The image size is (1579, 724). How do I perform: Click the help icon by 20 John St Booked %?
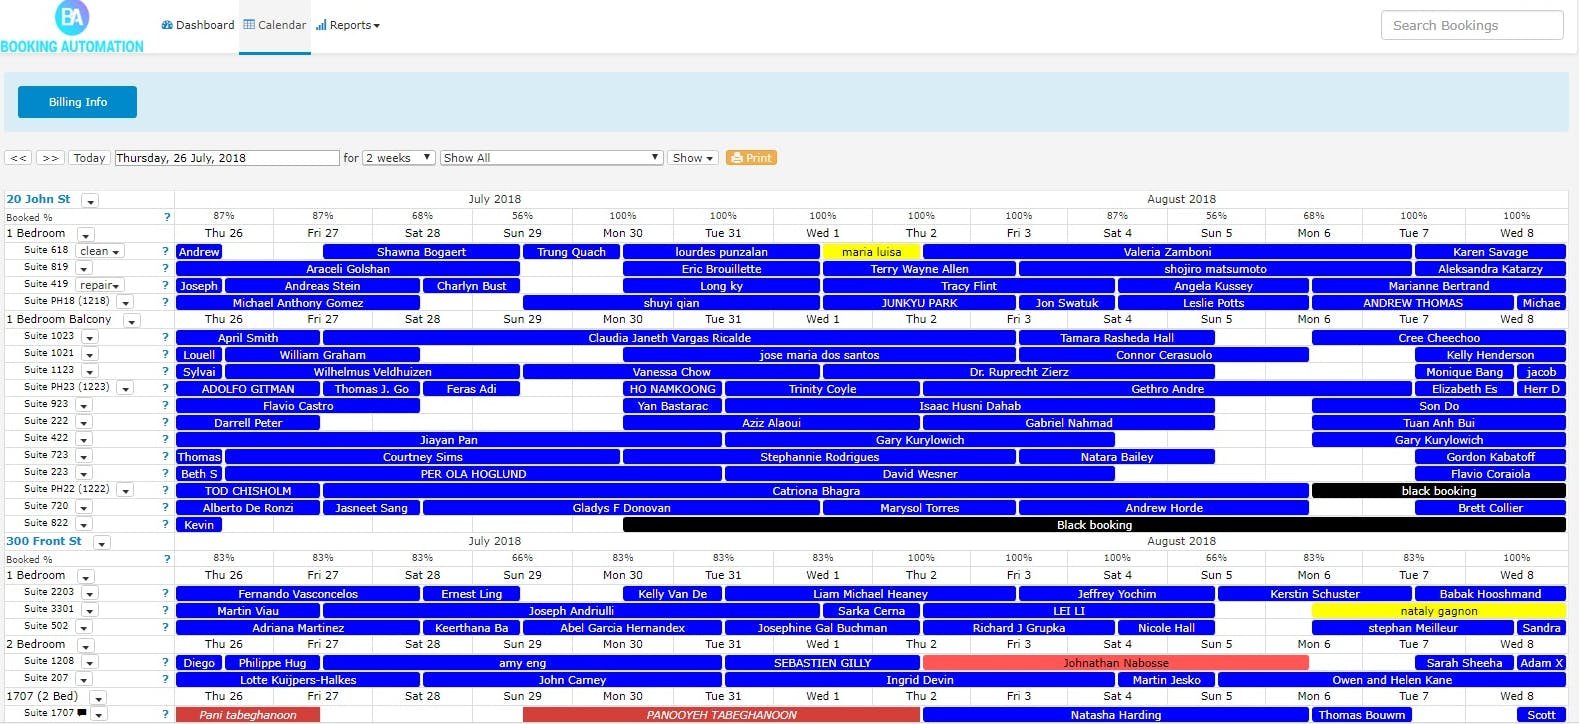[166, 216]
